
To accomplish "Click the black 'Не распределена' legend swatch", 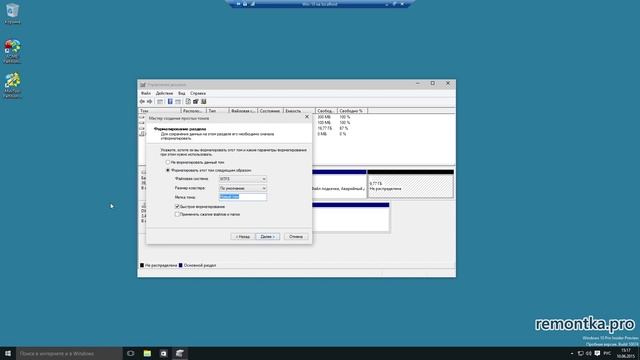I will click(x=142, y=265).
